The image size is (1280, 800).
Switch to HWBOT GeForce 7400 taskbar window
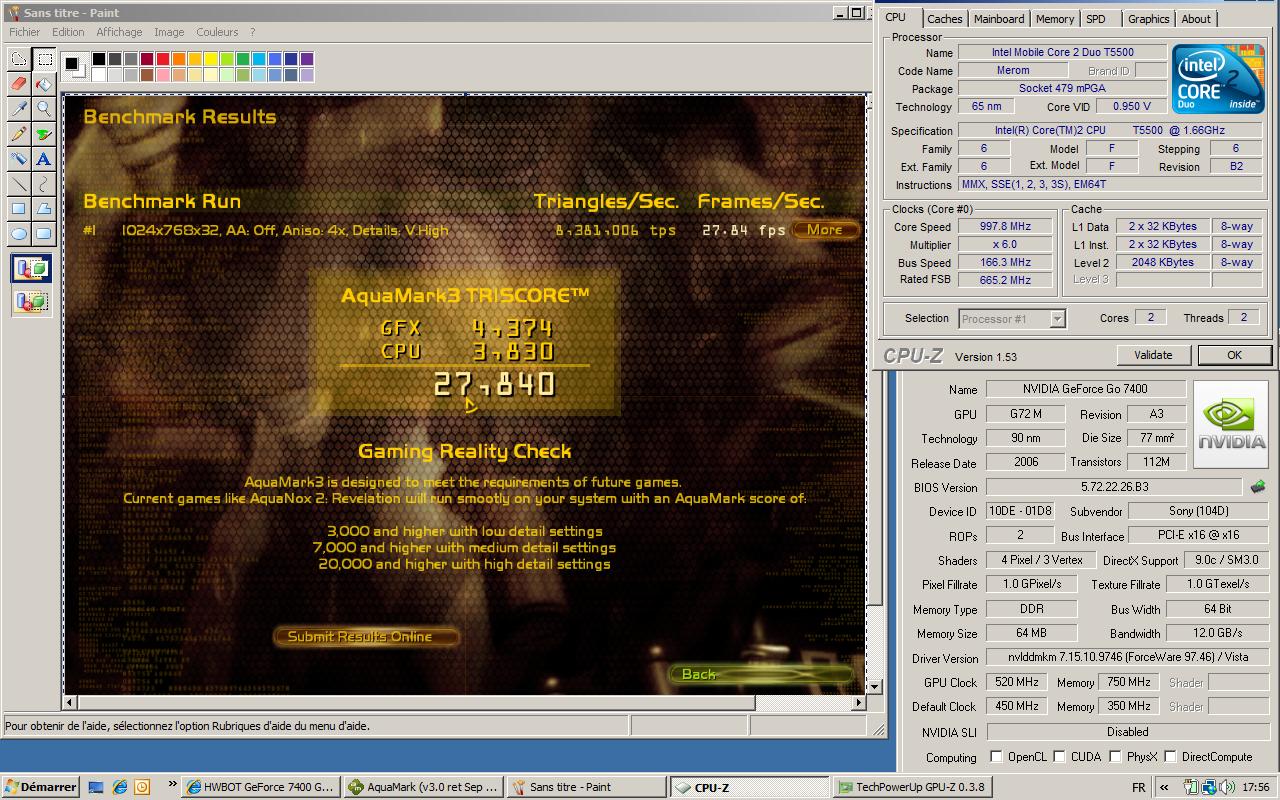[x=260, y=787]
